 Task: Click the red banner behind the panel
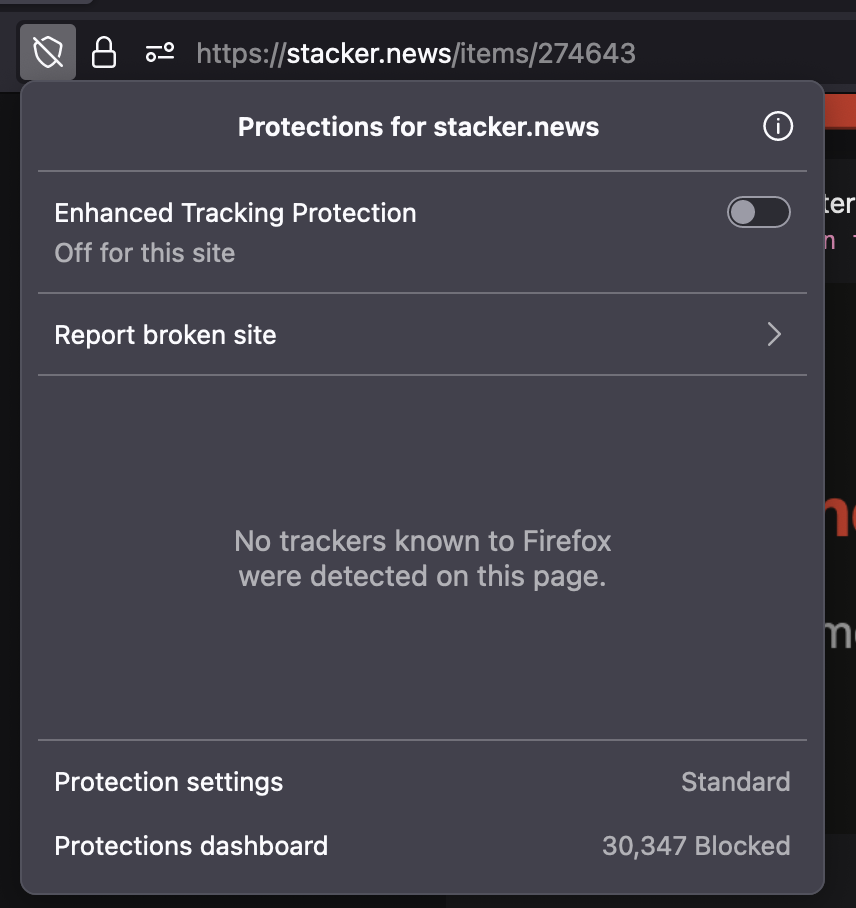[x=838, y=110]
